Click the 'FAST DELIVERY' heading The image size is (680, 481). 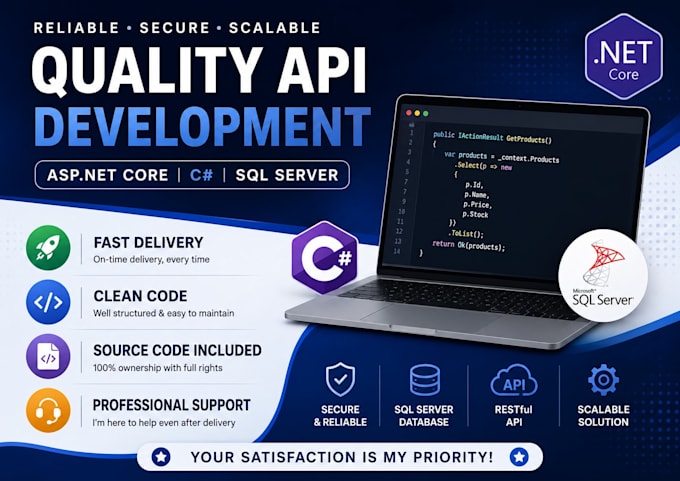(148, 242)
